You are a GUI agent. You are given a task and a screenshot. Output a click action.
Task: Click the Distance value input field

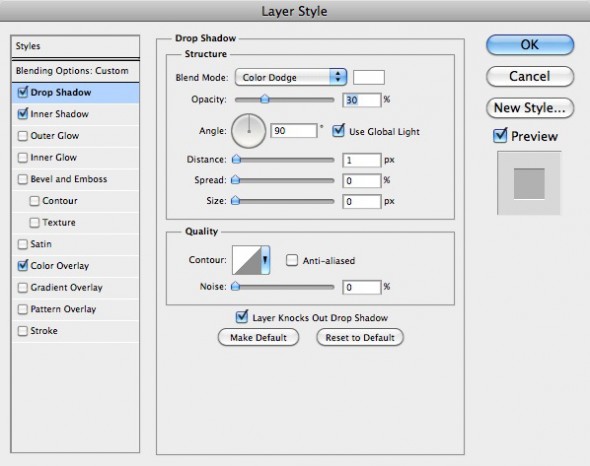point(362,160)
